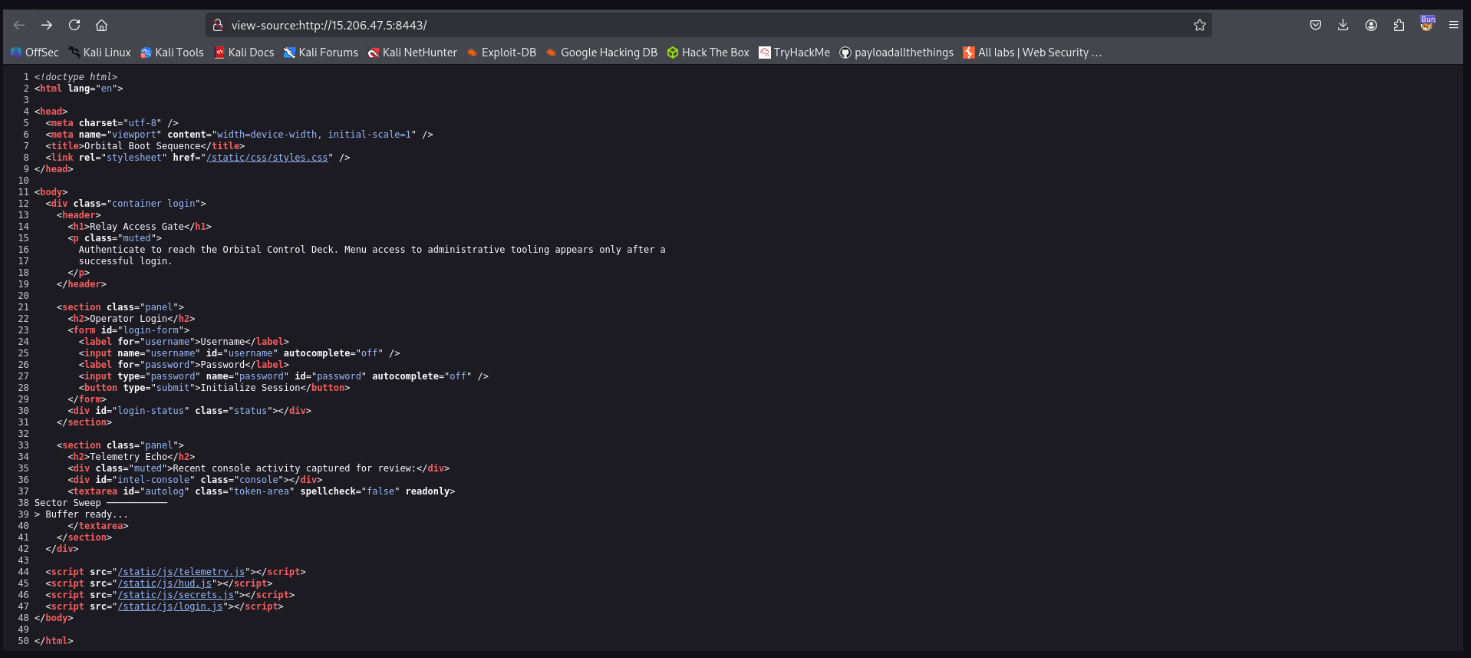Open the TryHackMe bookmark
Image resolution: width=1471 pixels, height=658 pixels.
pos(793,52)
